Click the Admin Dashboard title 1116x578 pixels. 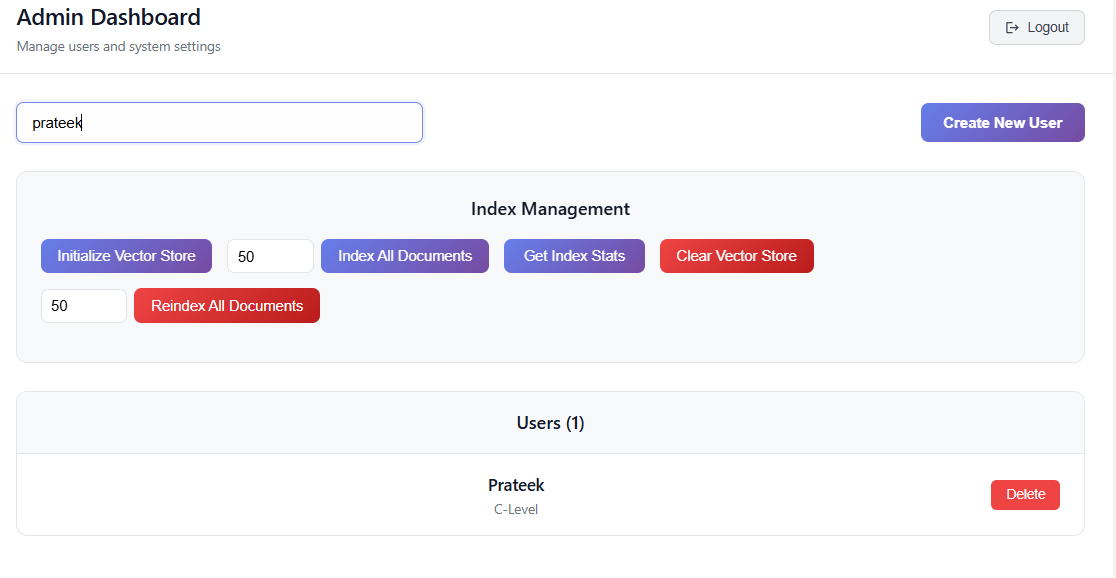[x=108, y=16]
